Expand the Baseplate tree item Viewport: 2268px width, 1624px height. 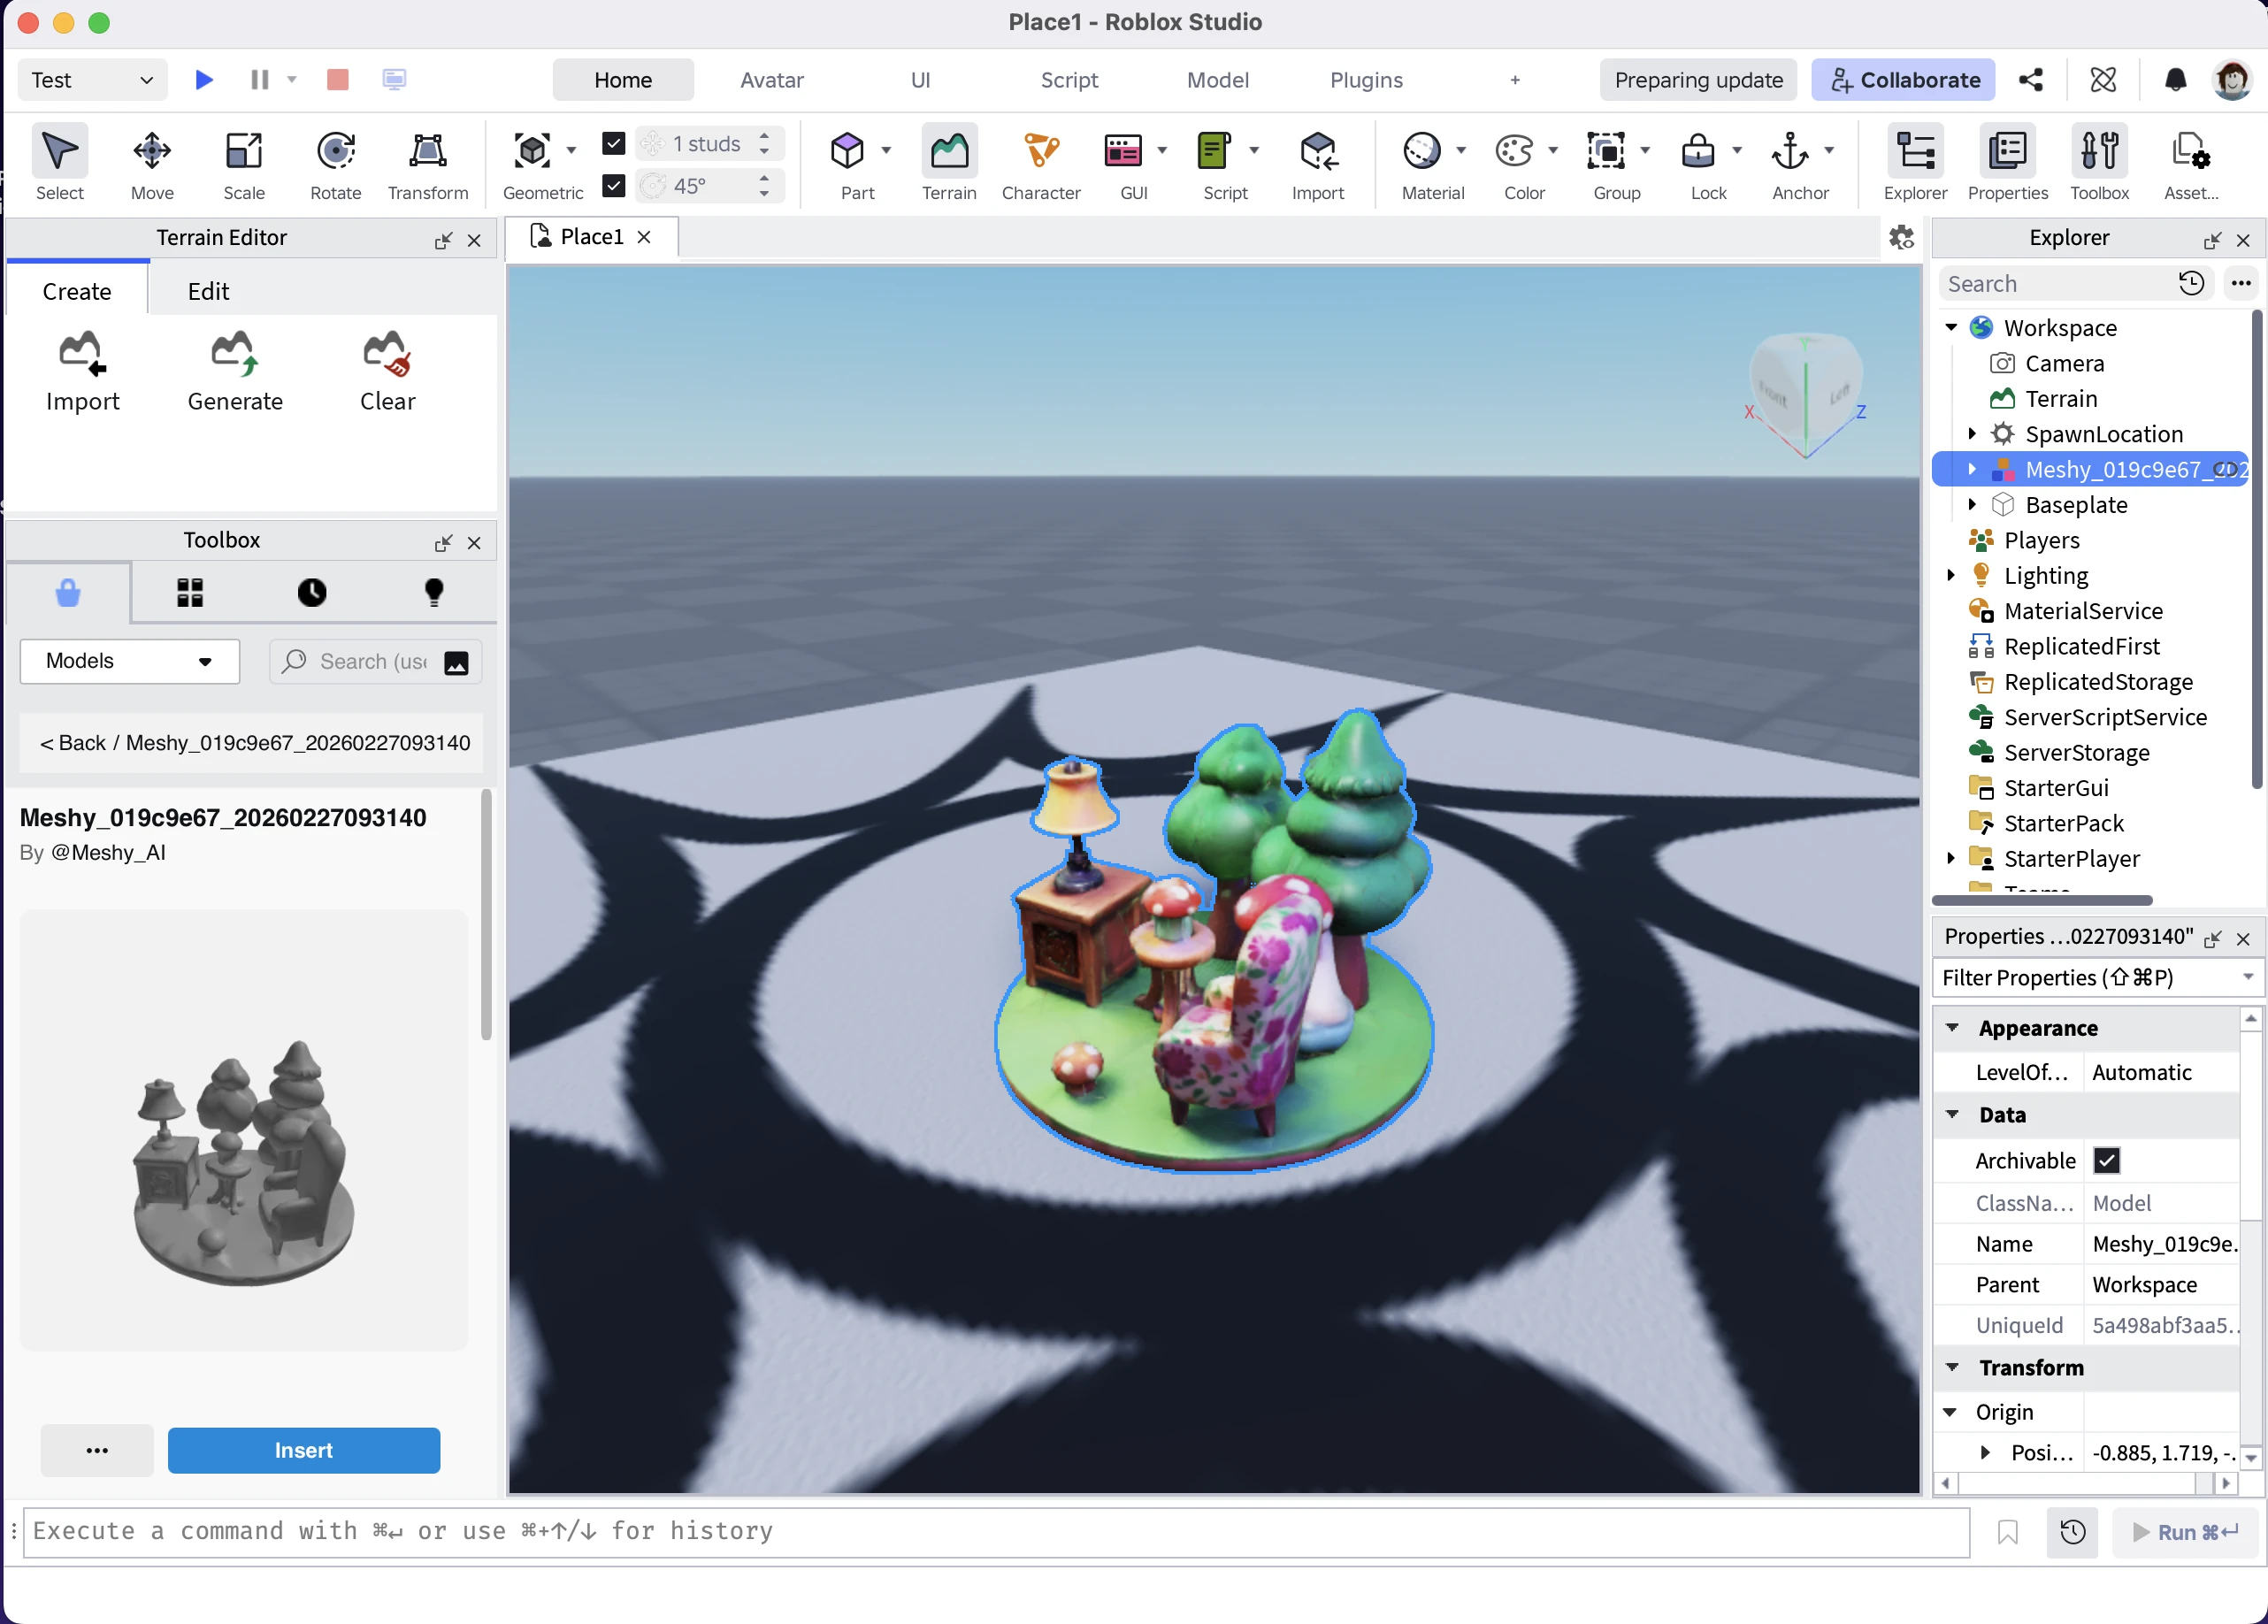pos(1972,505)
